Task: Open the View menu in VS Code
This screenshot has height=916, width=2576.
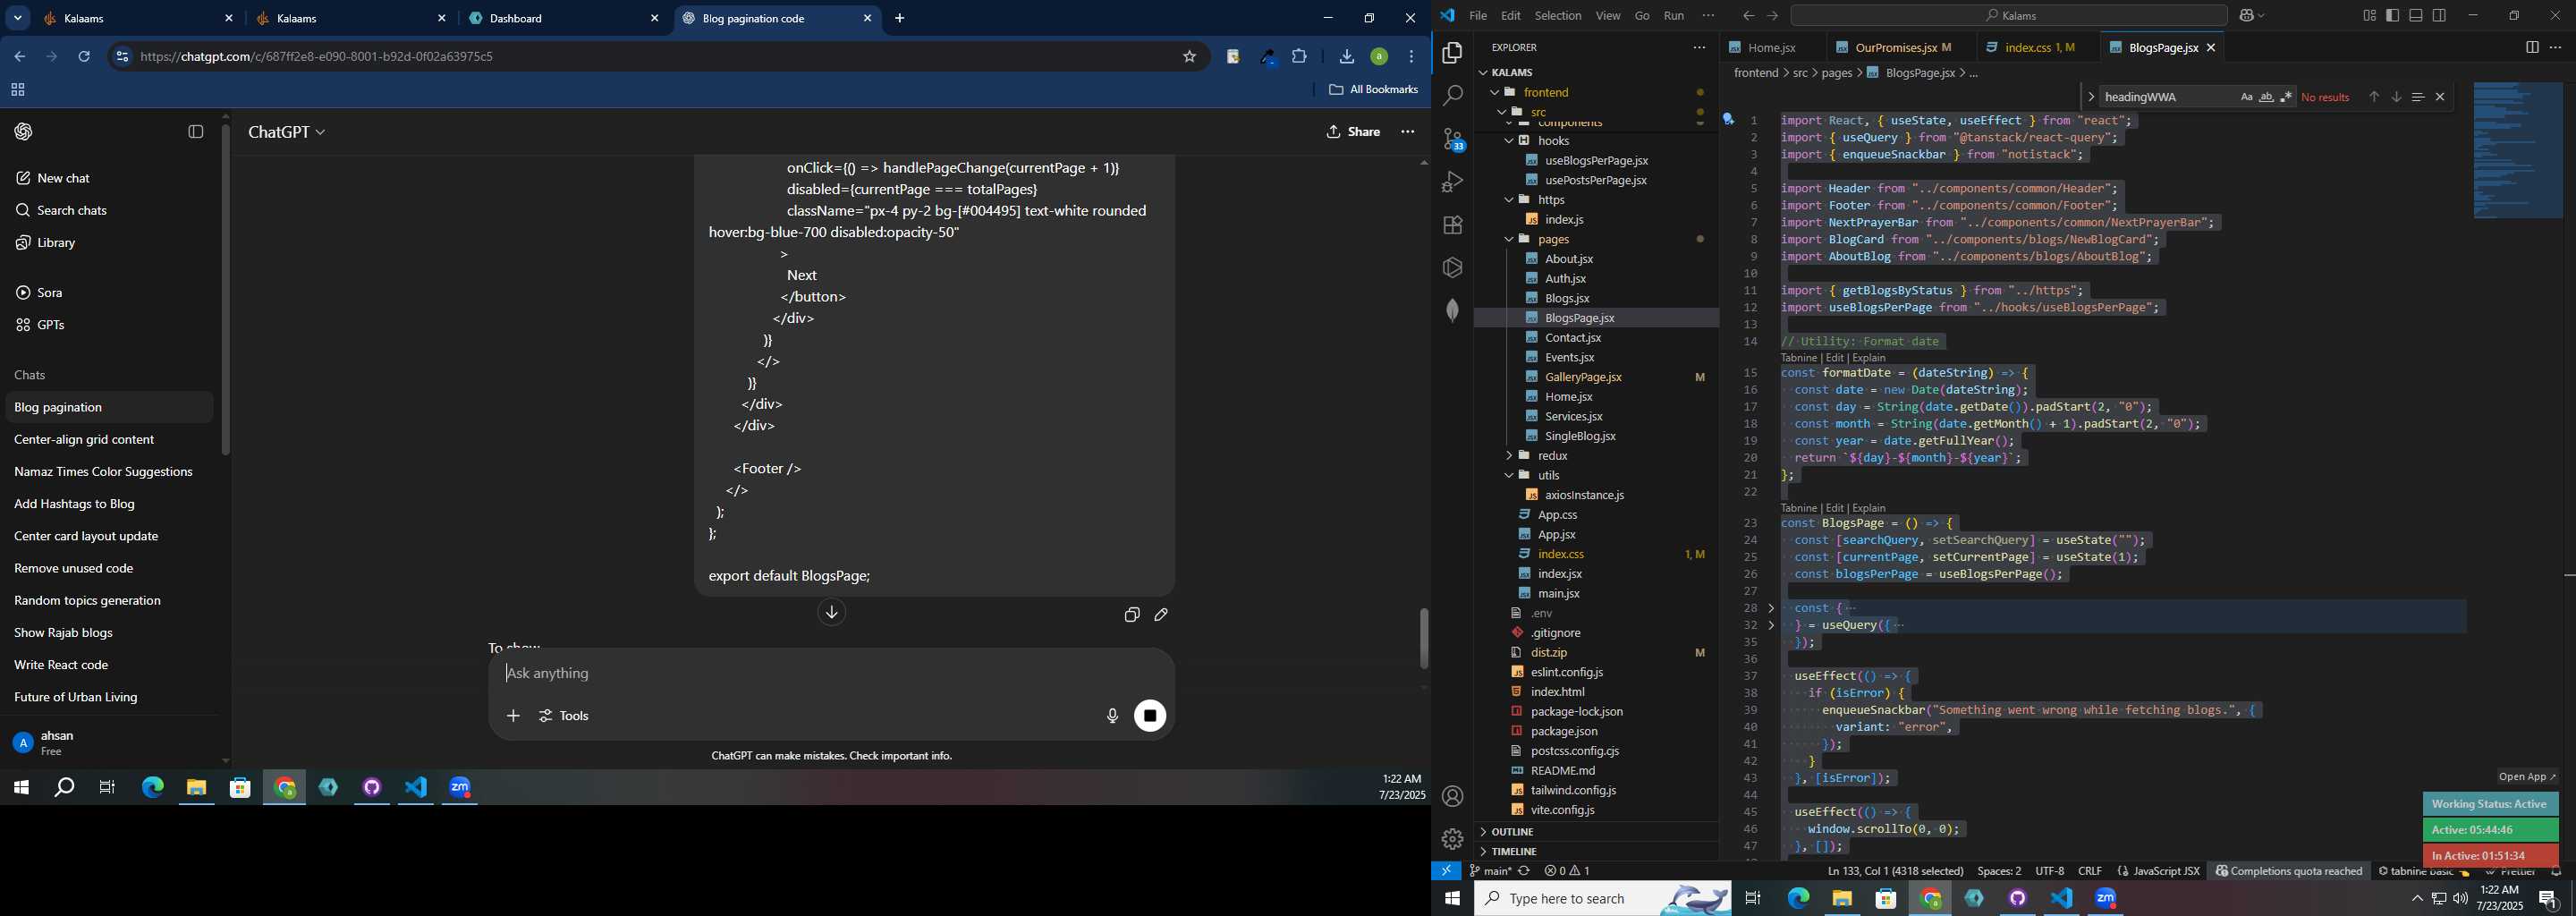Action: tap(1608, 16)
